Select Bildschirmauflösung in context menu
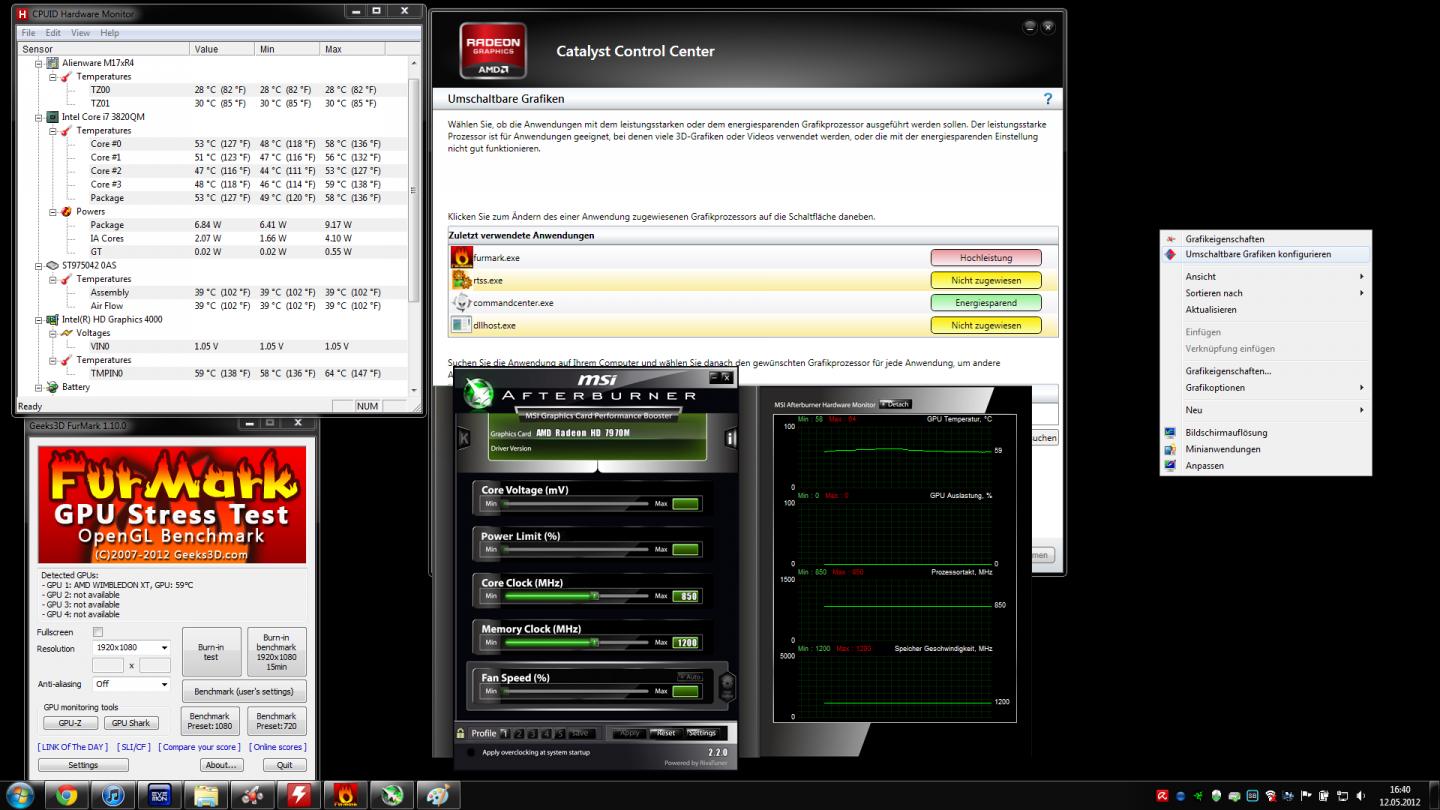This screenshot has width=1440, height=810. 1265,433
